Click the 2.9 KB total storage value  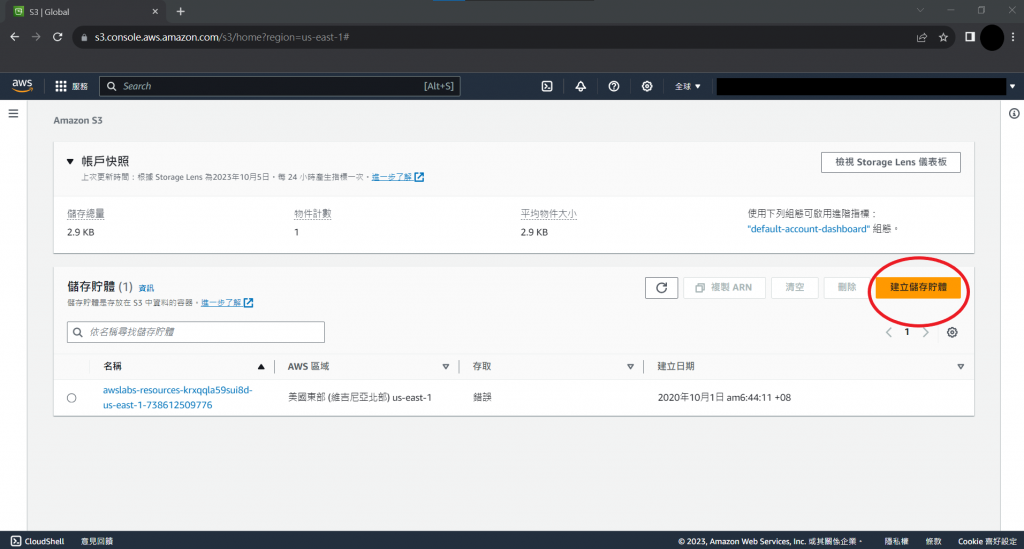(x=80, y=232)
